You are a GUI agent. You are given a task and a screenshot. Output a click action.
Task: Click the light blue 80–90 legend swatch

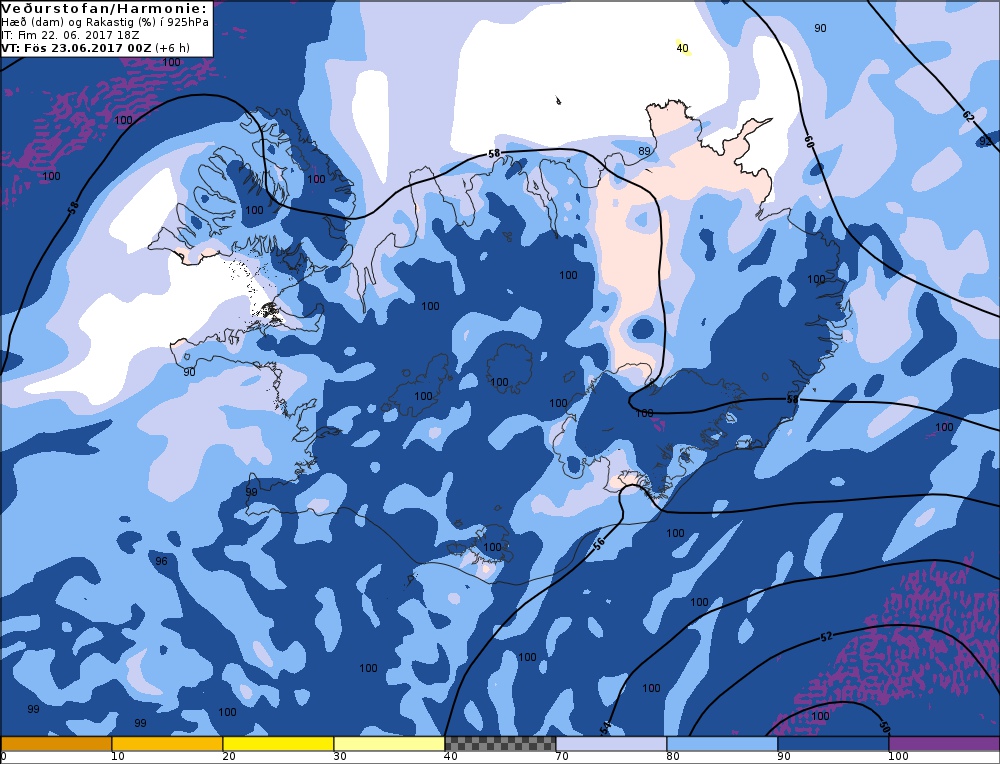722,744
